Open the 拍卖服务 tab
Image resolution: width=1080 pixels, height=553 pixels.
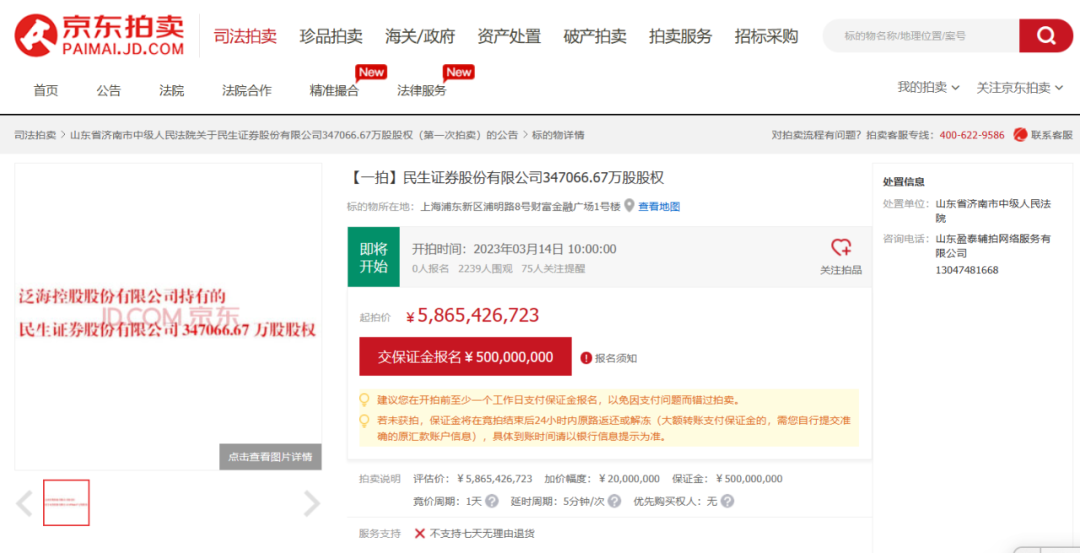[x=681, y=36]
